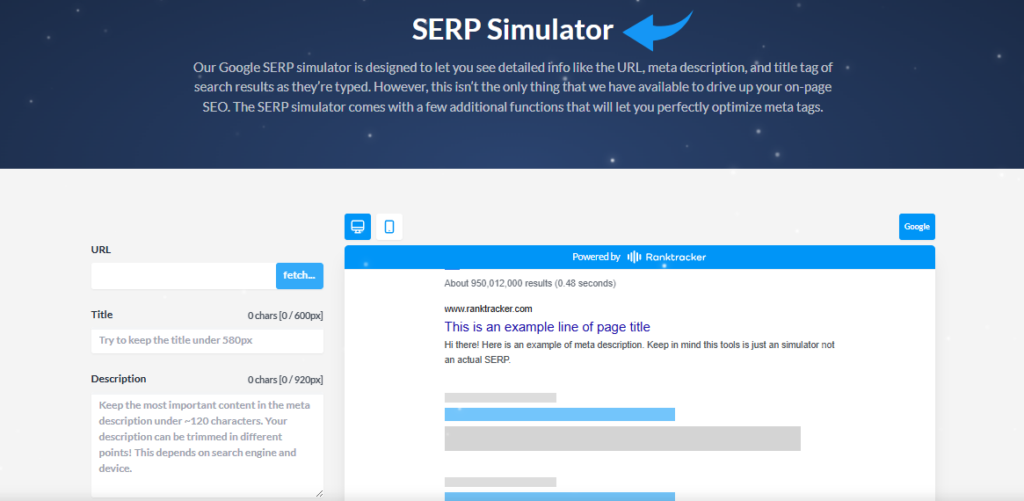
Task: Focus the Description text area
Action: (x=207, y=445)
